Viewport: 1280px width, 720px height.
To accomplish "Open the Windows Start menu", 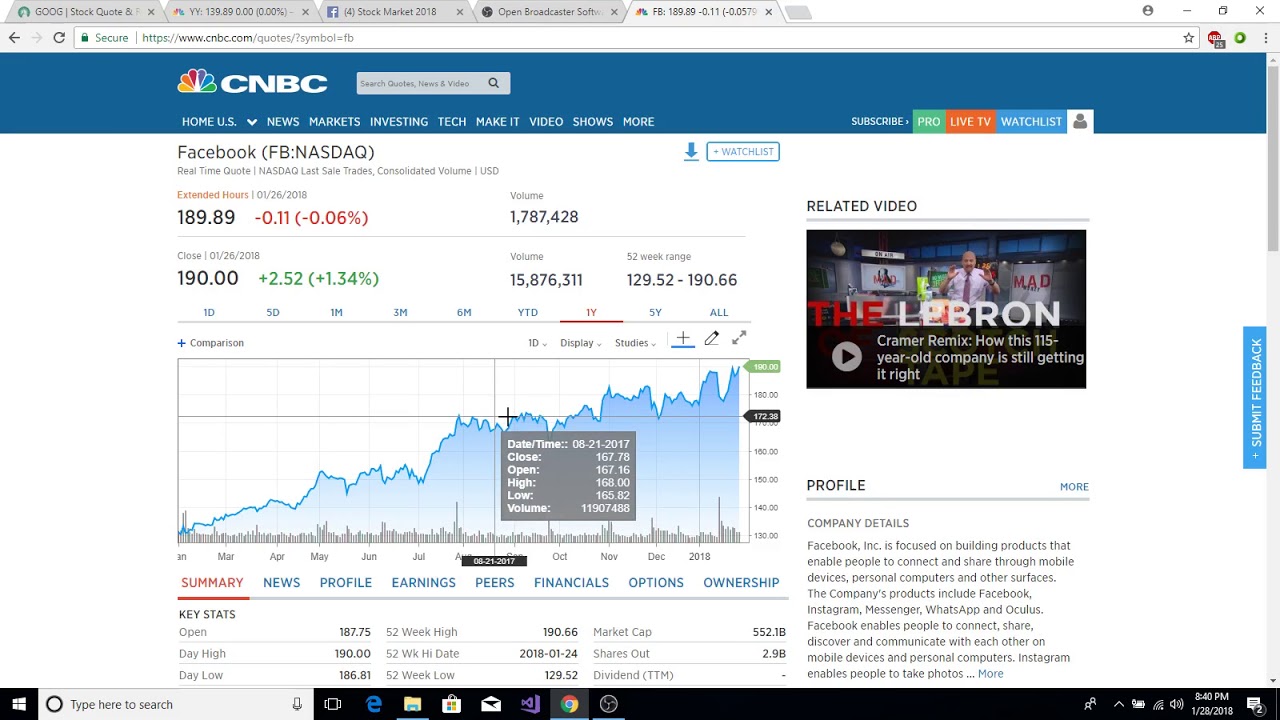I will coord(19,704).
